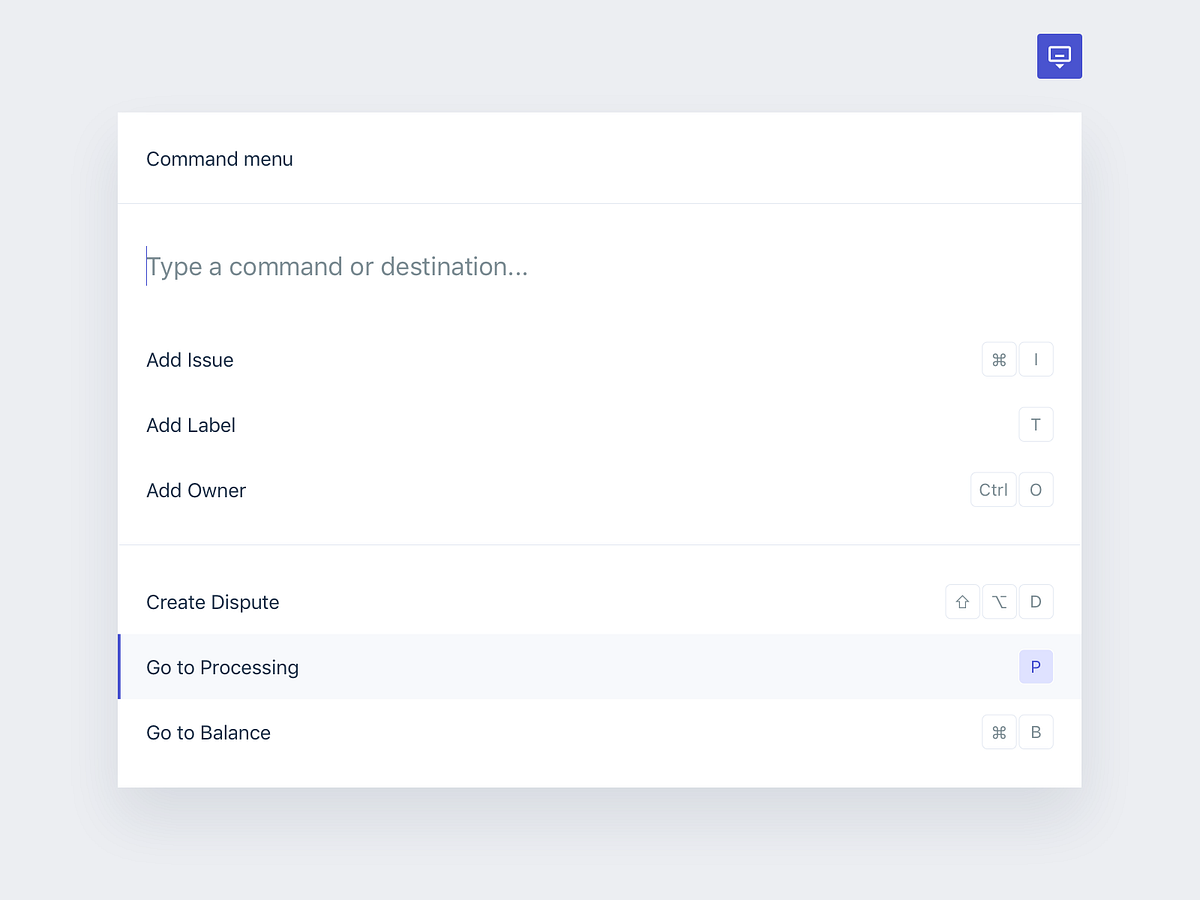Click the Option key badge for Create Dispute
1200x900 pixels.
pos(999,602)
